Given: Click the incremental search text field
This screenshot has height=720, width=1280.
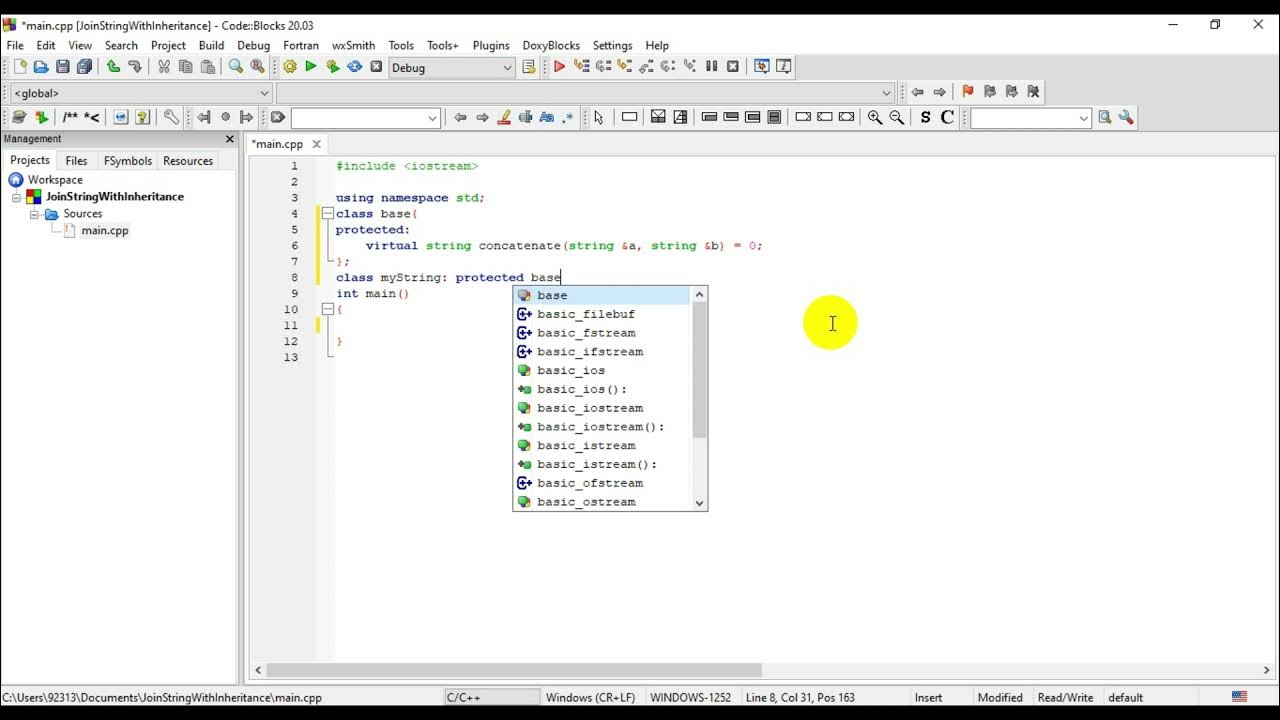Looking at the screenshot, I should click(358, 118).
